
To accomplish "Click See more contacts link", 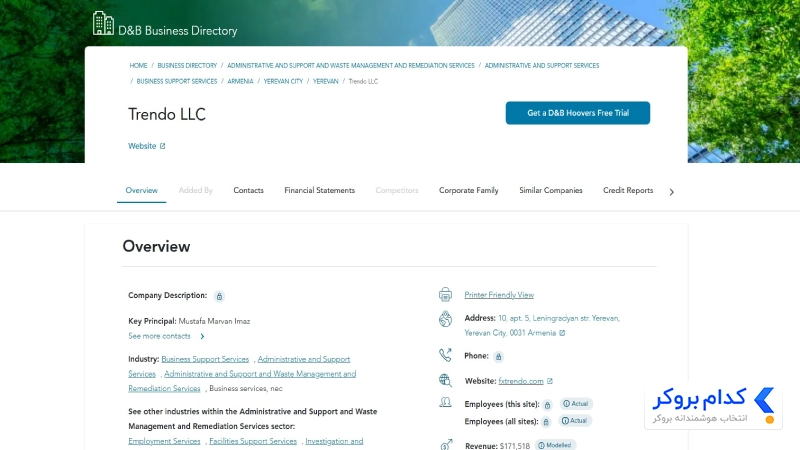I will click(x=159, y=336).
